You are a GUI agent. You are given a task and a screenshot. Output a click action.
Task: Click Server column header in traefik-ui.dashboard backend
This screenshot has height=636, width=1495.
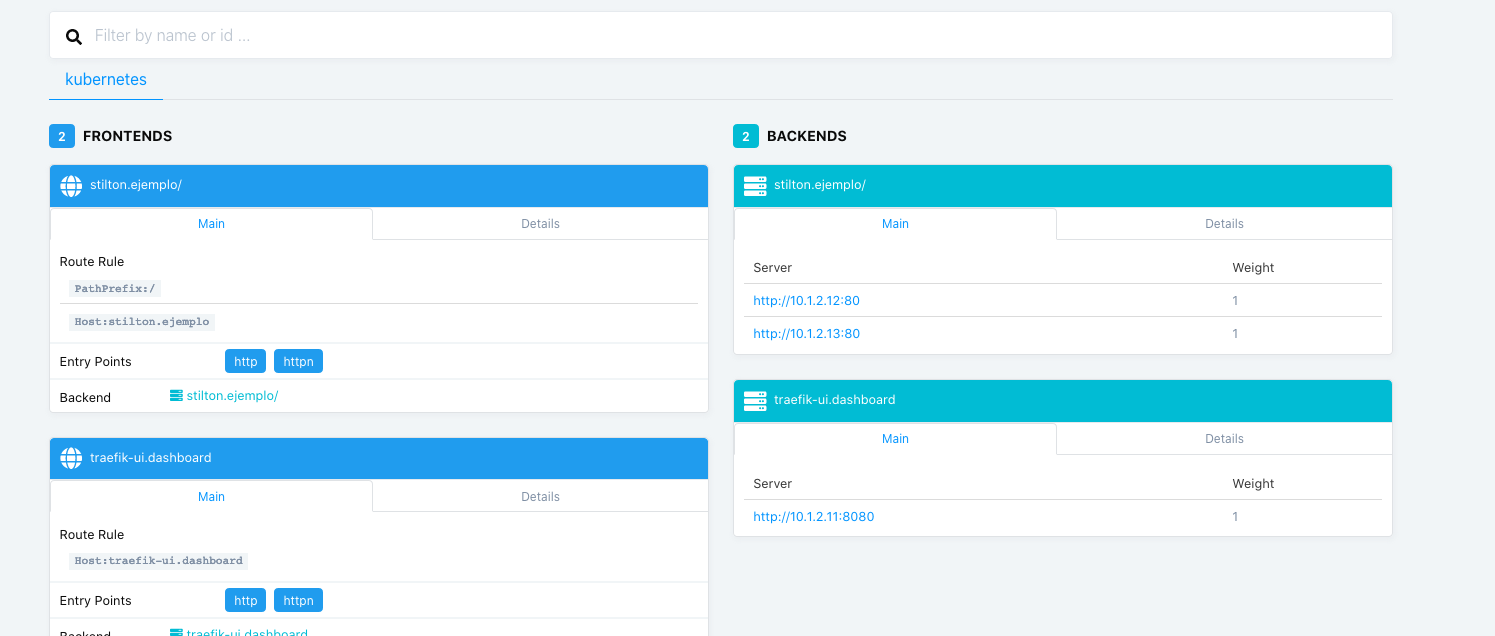(772, 484)
